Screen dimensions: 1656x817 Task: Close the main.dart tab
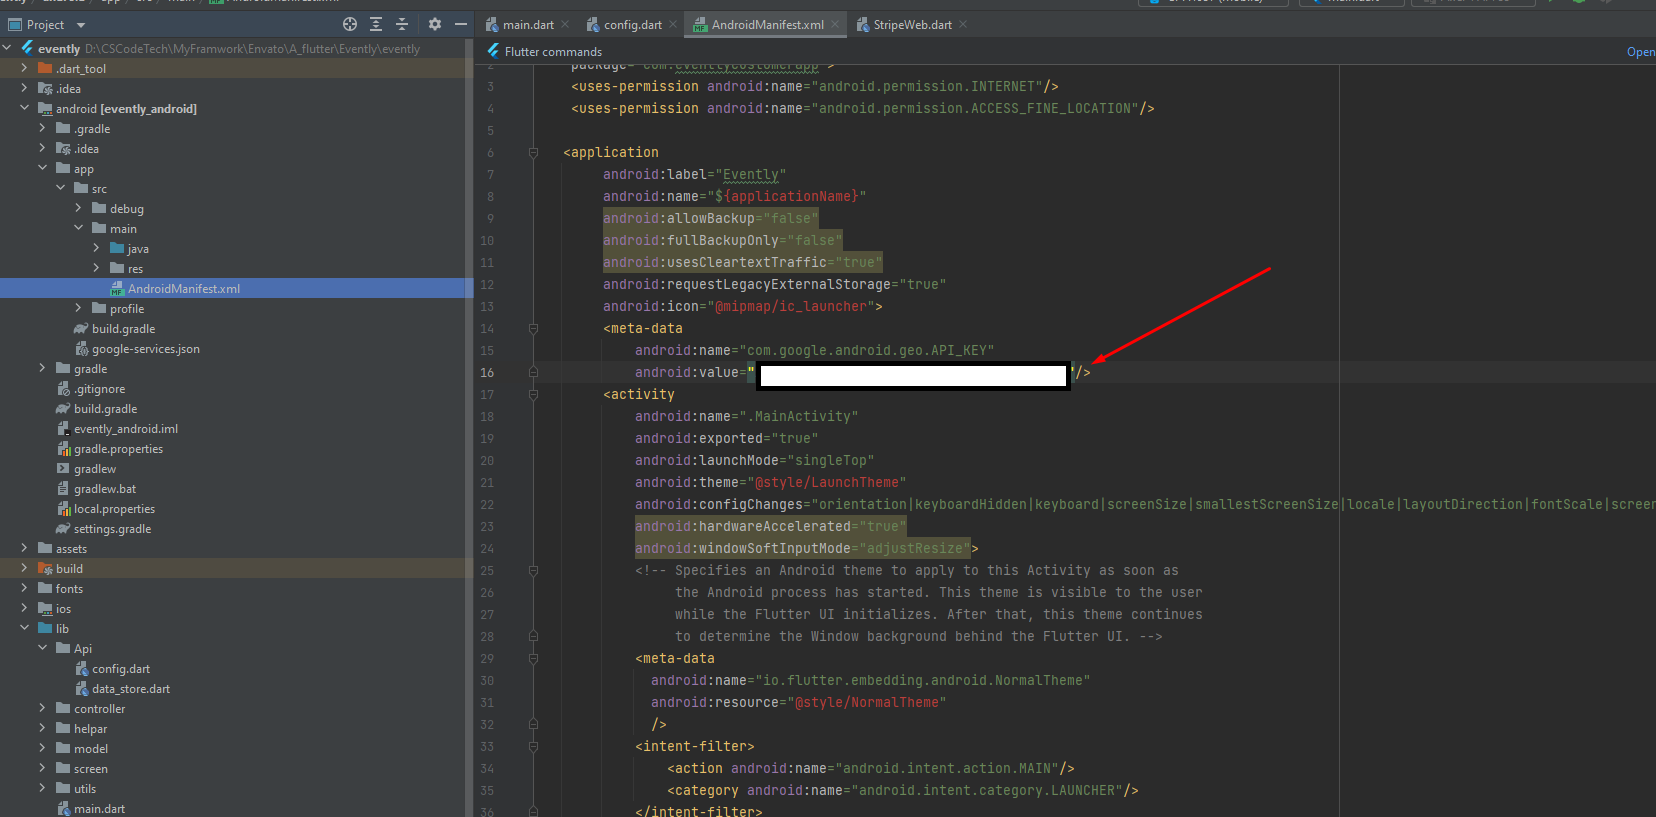click(x=565, y=25)
